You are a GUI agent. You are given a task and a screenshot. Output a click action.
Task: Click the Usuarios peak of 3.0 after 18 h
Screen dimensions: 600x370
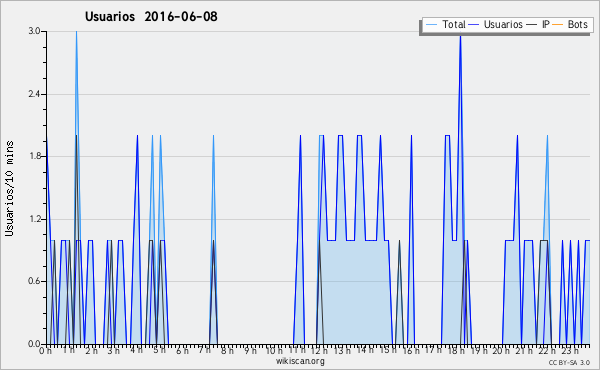tap(460, 38)
